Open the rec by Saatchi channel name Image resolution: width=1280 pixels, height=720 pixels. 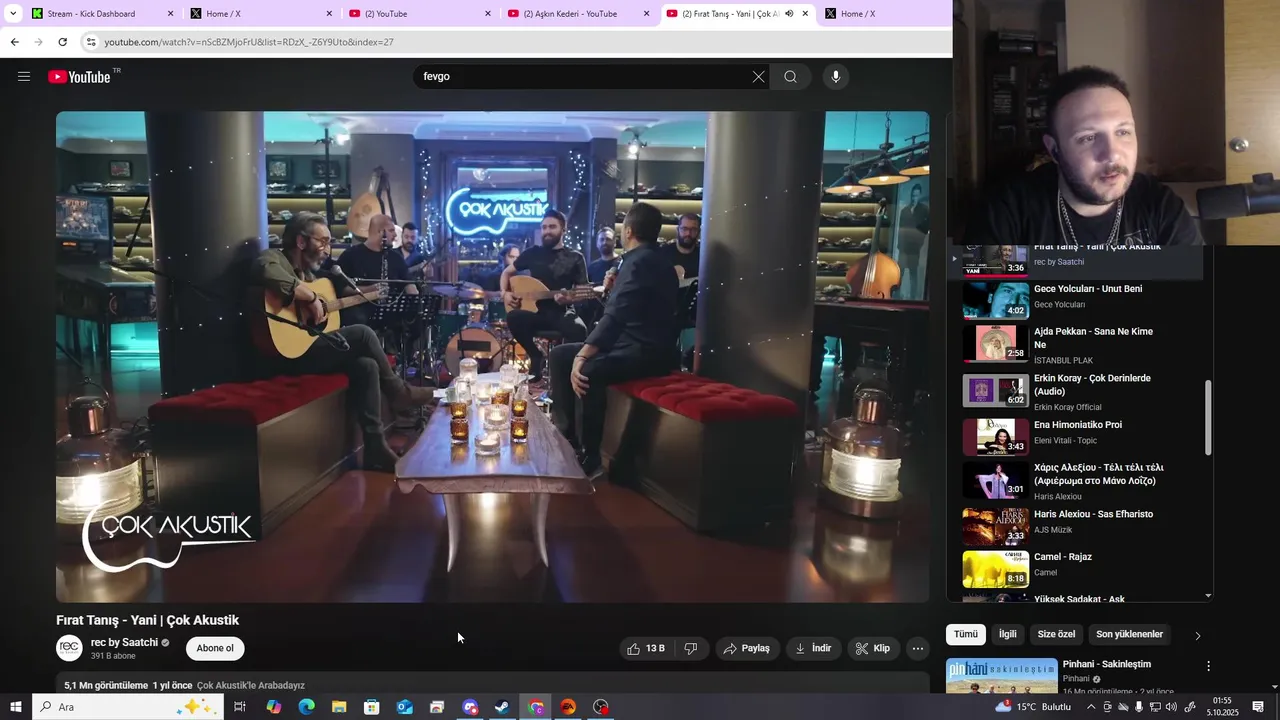(x=124, y=642)
